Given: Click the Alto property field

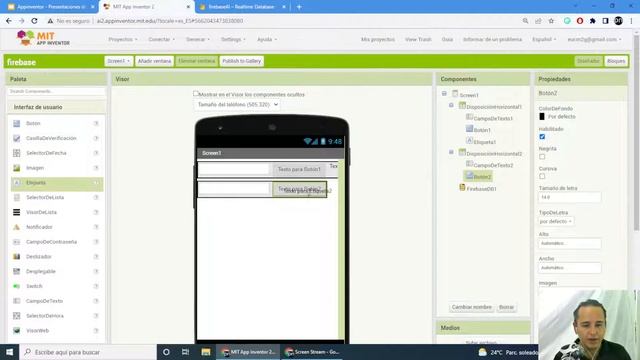Looking at the screenshot, I should pyautogui.click(x=569, y=243).
